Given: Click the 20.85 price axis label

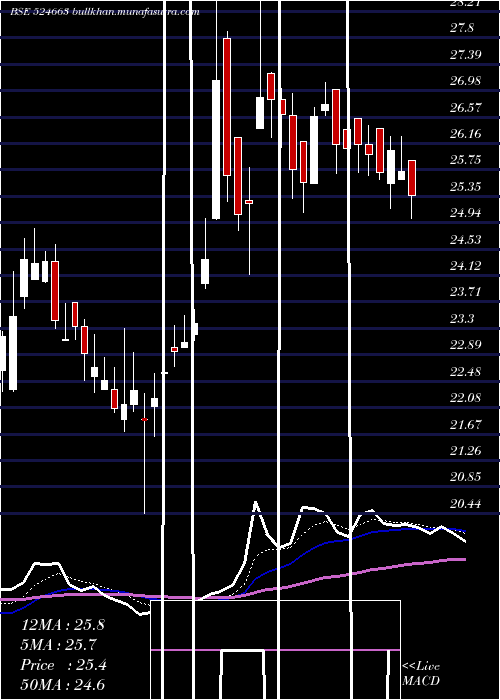Looking at the screenshot, I should [x=465, y=477].
